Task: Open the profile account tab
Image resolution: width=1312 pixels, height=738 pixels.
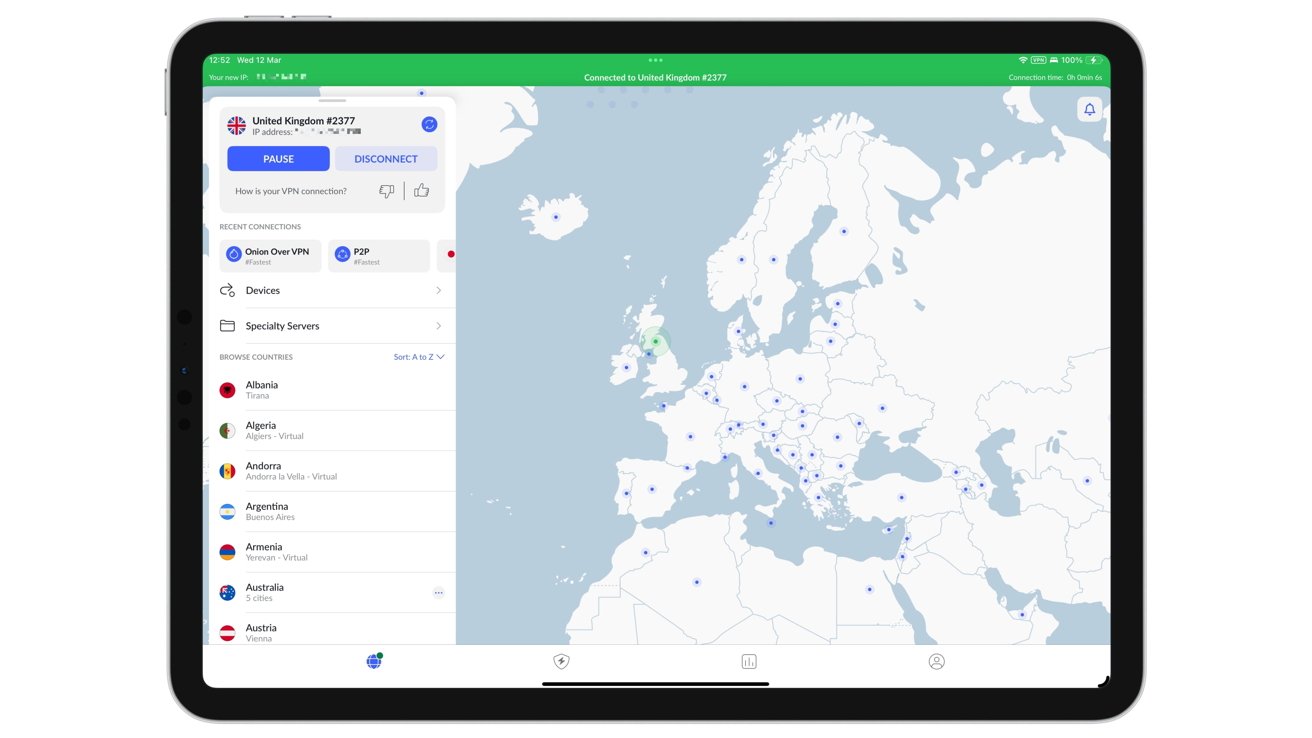Action: click(x=936, y=661)
